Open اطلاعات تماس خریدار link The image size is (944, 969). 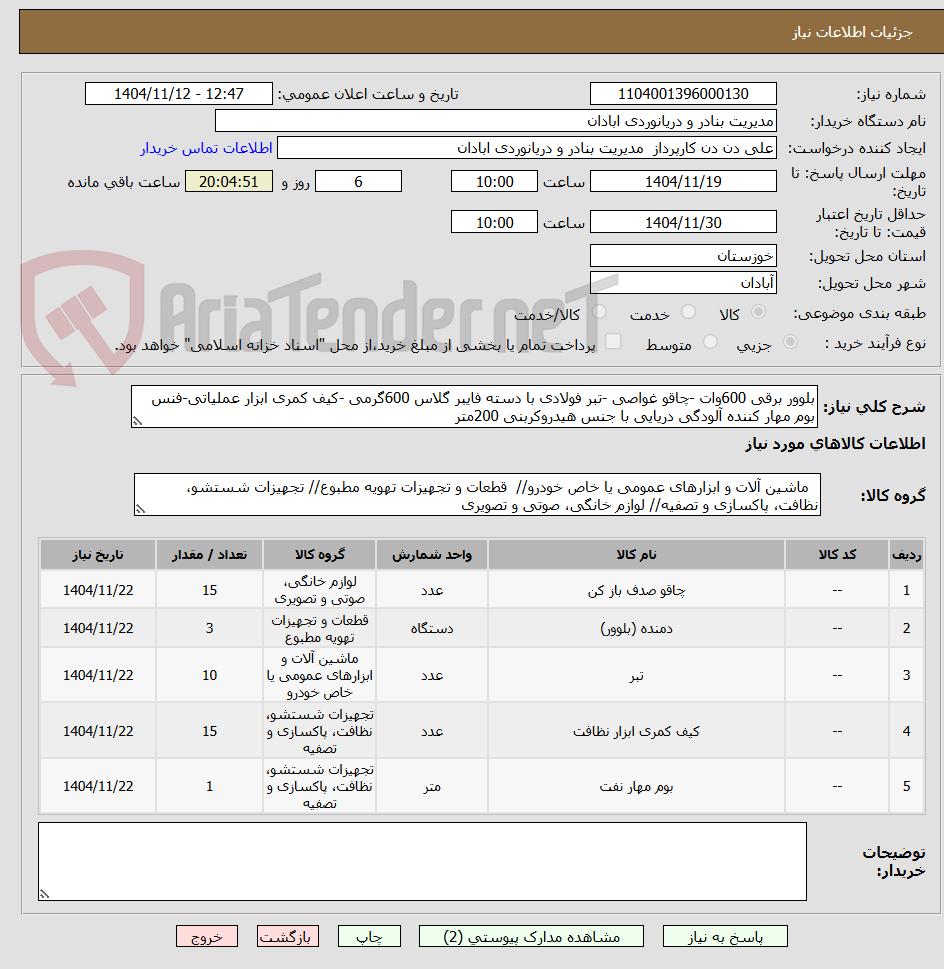click(x=206, y=148)
